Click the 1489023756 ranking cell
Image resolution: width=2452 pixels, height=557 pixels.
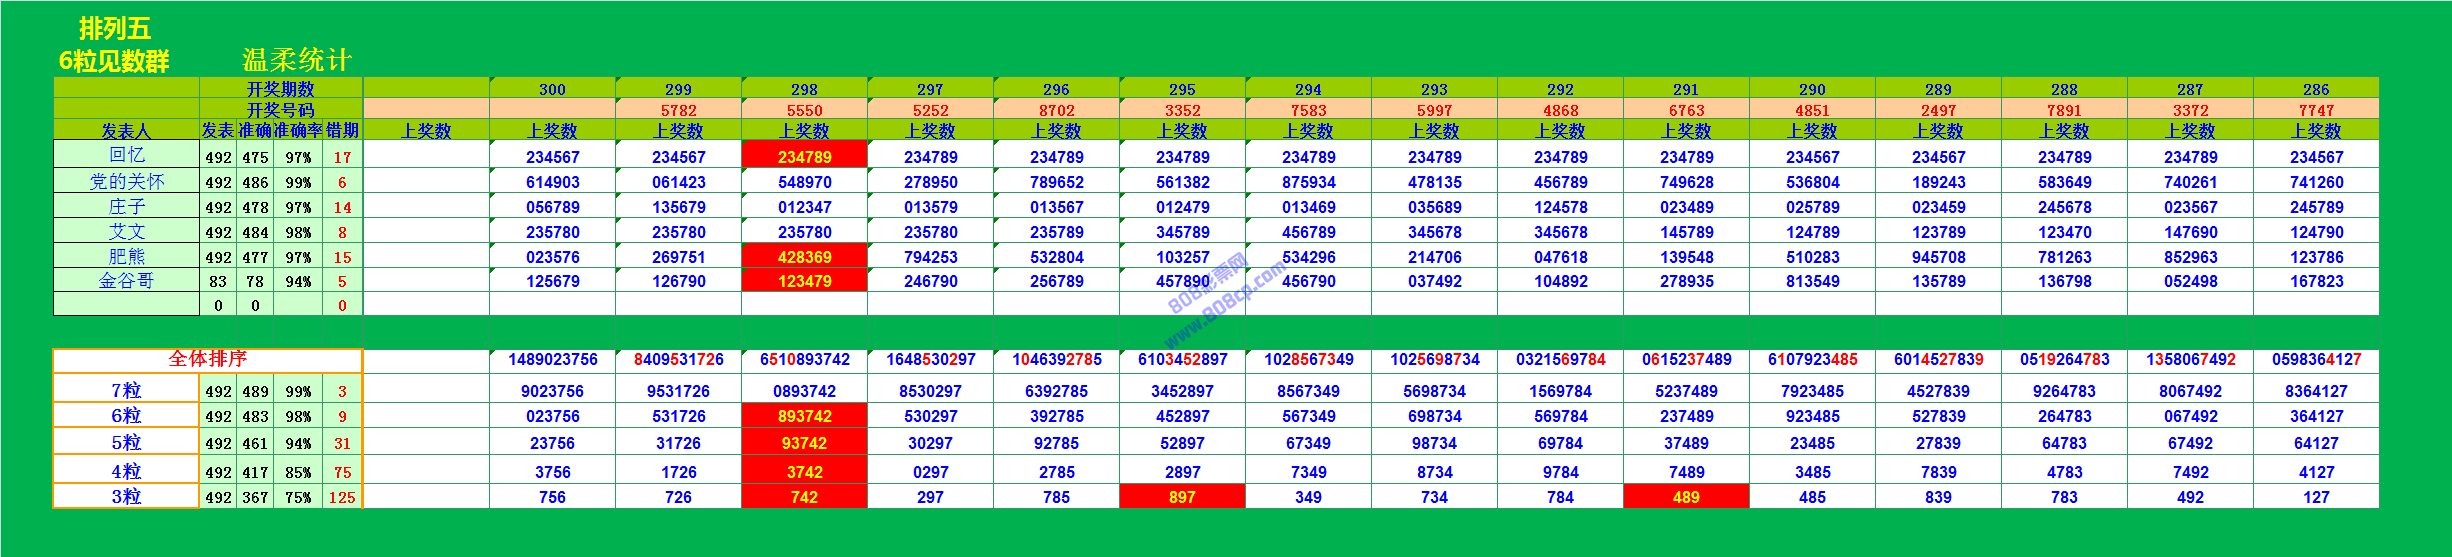552,359
